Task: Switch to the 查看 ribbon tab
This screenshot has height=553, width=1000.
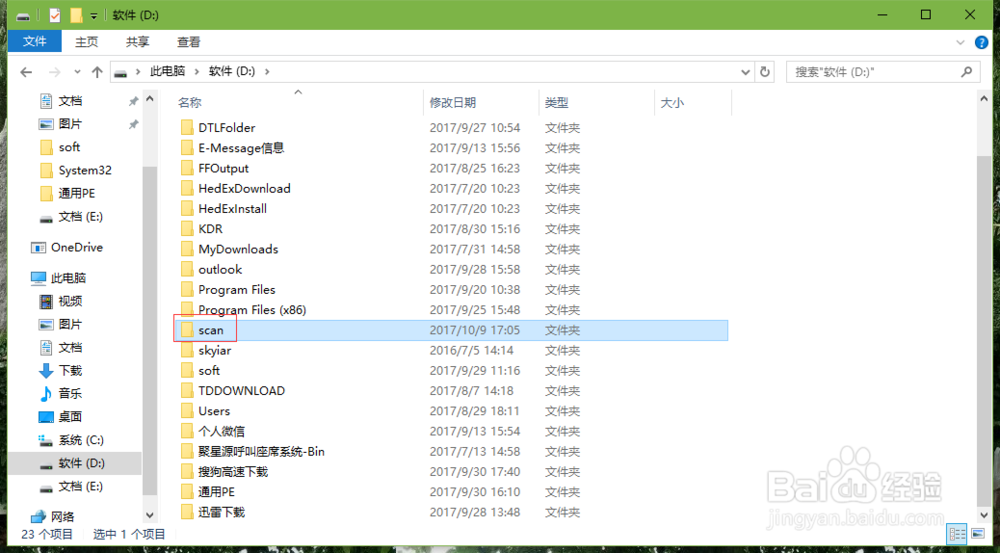Action: coord(188,42)
